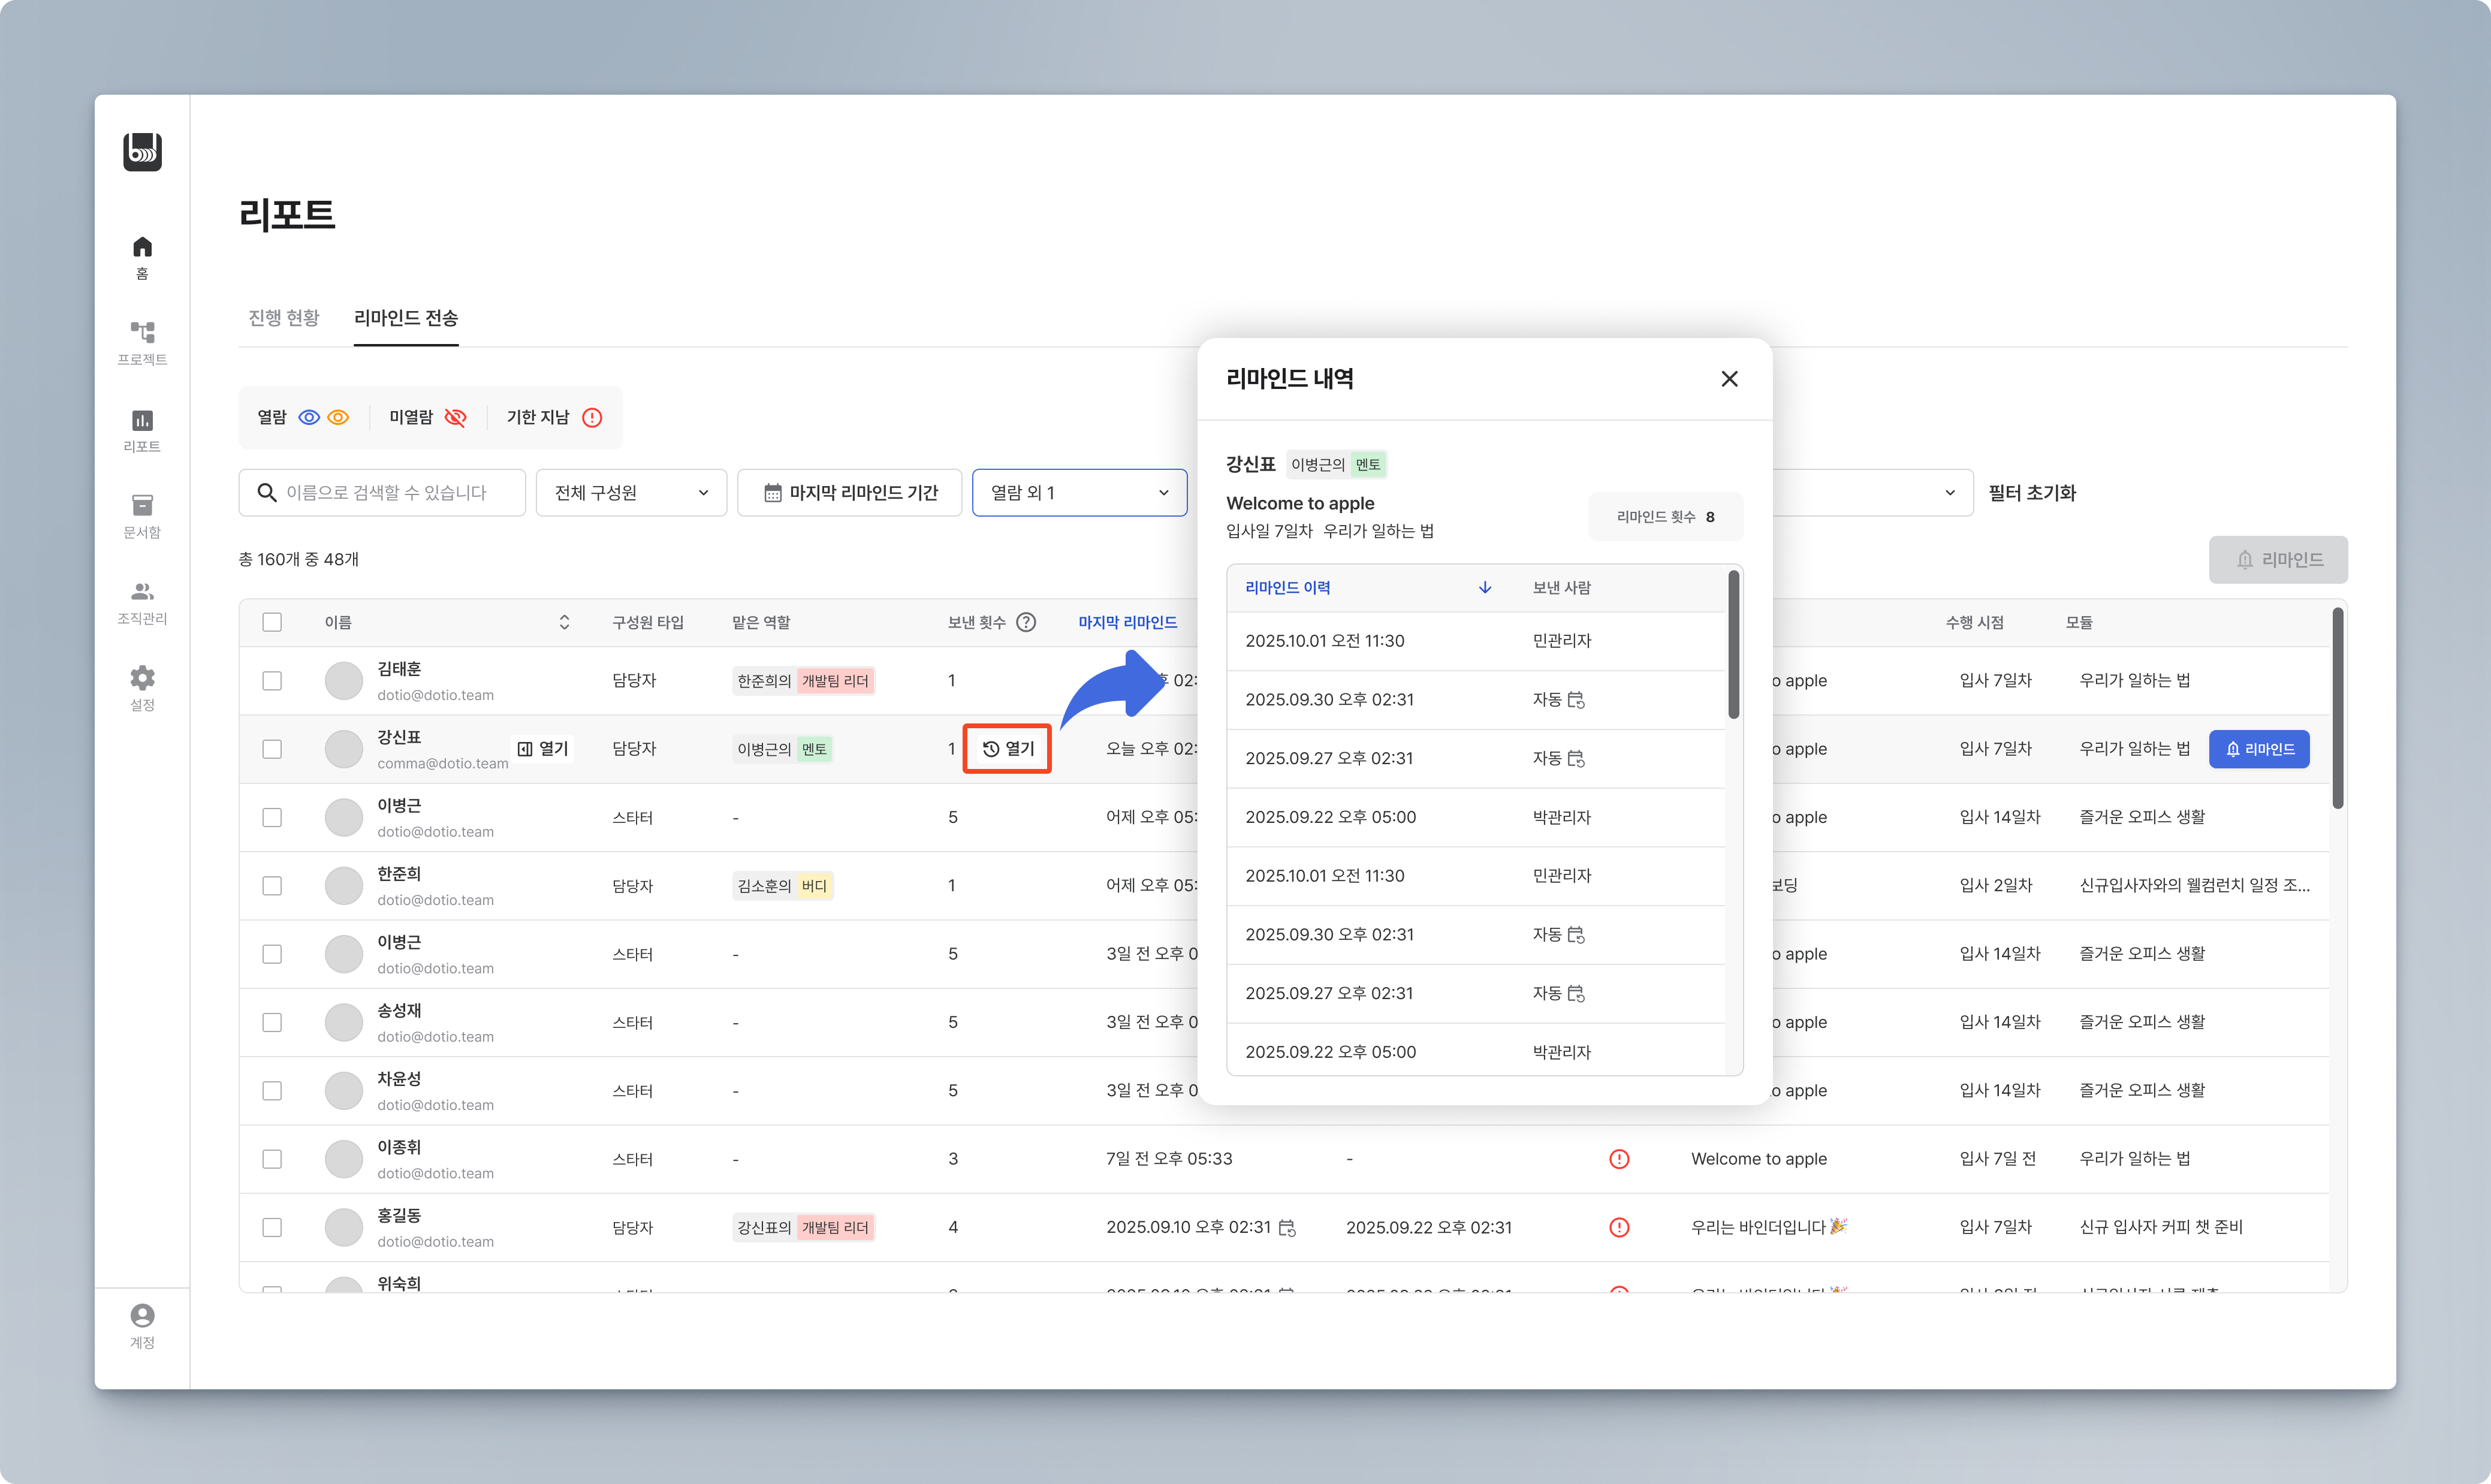Select the 김태훈 row checkbox
Viewport: 2491px width, 1484px height.
[x=272, y=681]
